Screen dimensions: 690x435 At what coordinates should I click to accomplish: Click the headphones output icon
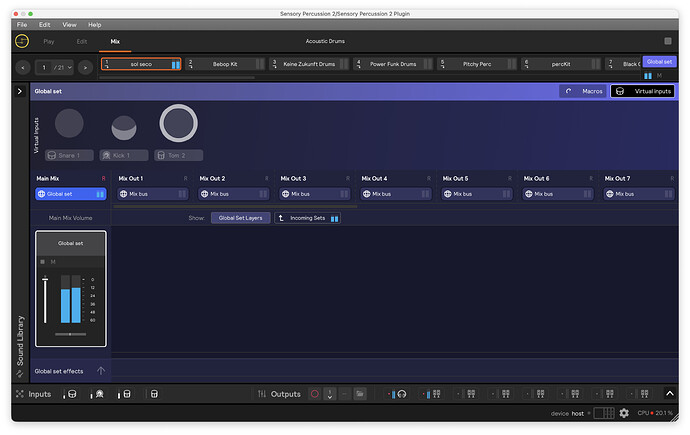coord(399,394)
